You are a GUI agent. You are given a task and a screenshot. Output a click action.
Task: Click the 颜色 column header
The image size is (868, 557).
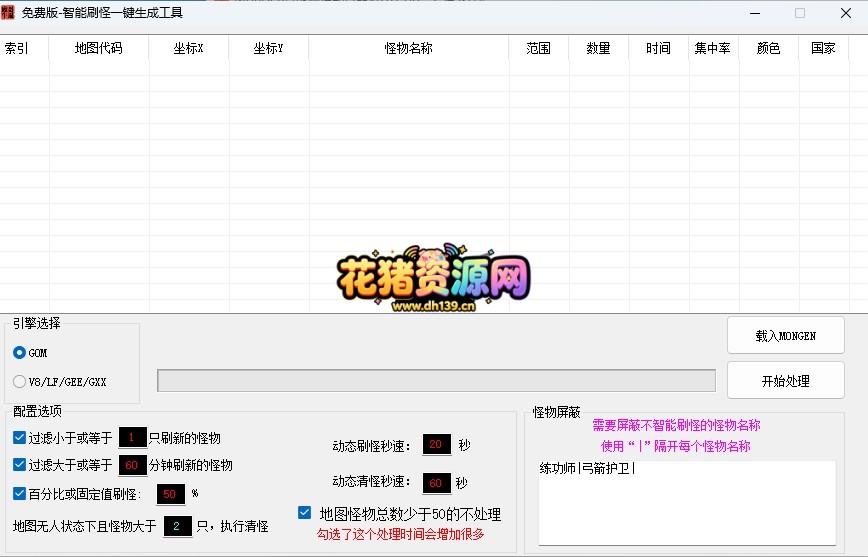[768, 48]
